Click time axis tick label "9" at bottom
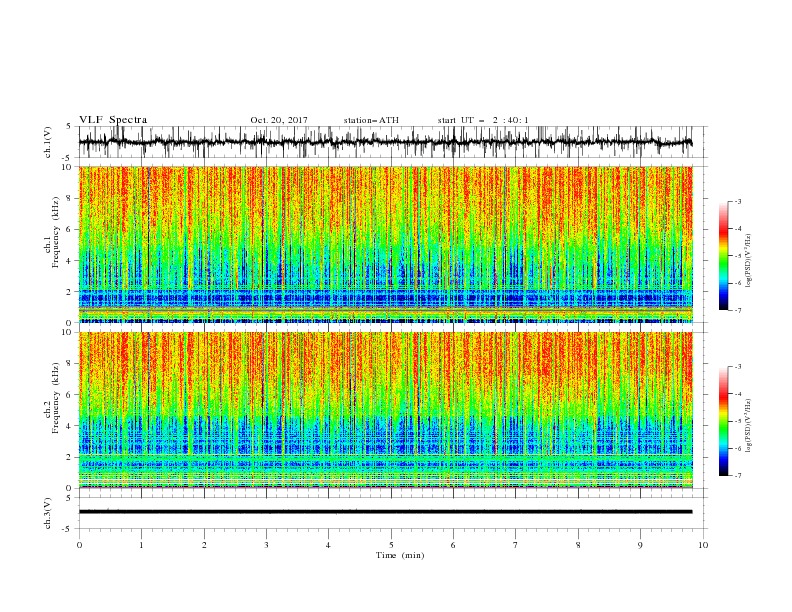The image size is (792, 612). [x=640, y=545]
